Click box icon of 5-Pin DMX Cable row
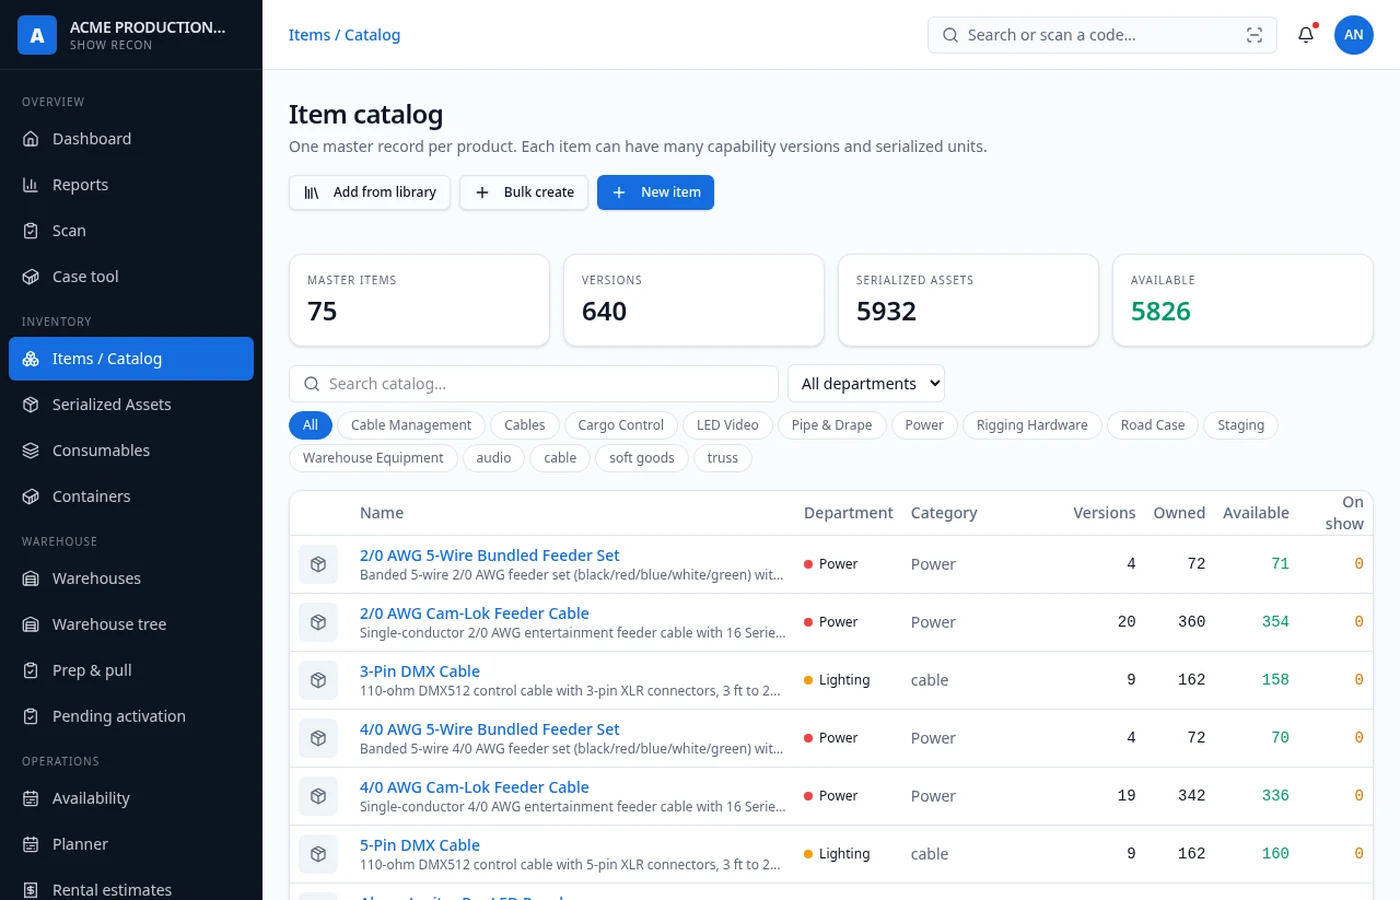This screenshot has height=900, width=1400. point(318,854)
